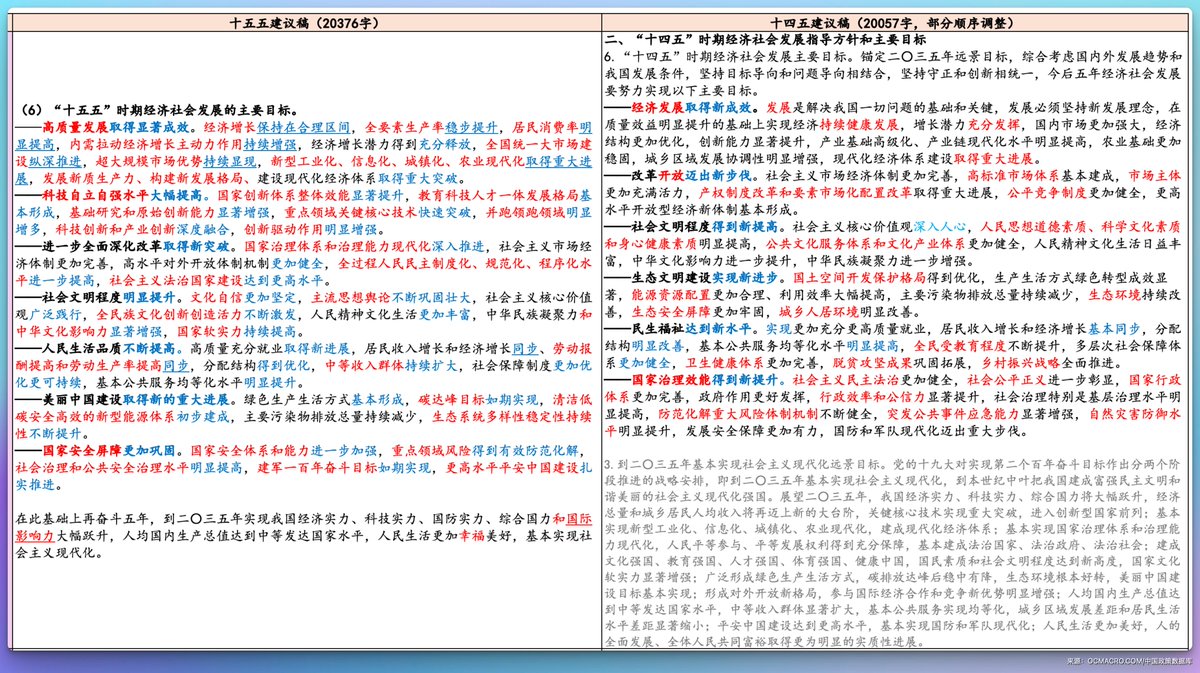This screenshot has width=1200, height=673.
Task: Click the header "十五五建议稿（20376字）"
Action: (x=302, y=21)
